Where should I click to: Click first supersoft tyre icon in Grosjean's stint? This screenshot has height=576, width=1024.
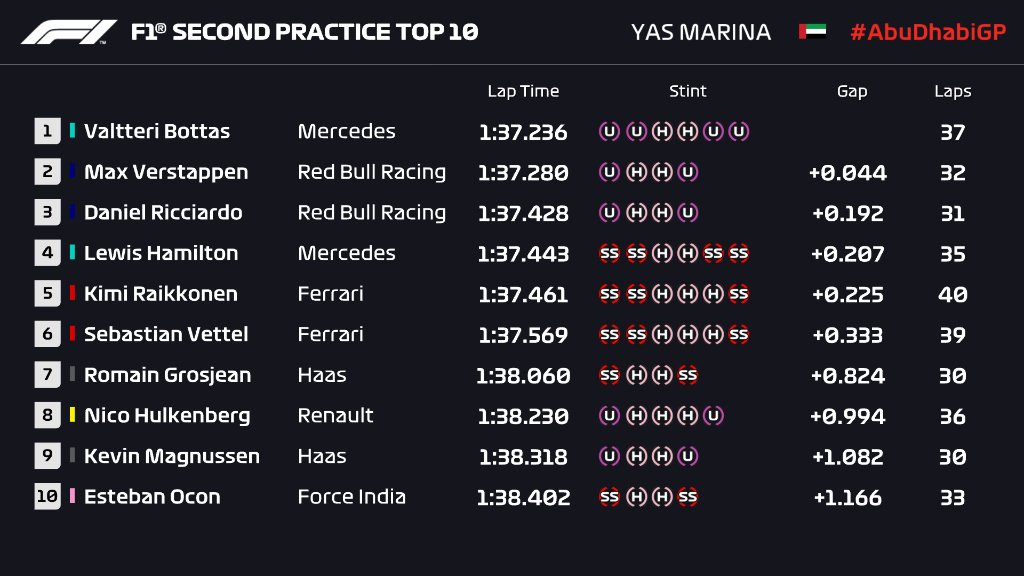pyautogui.click(x=609, y=375)
